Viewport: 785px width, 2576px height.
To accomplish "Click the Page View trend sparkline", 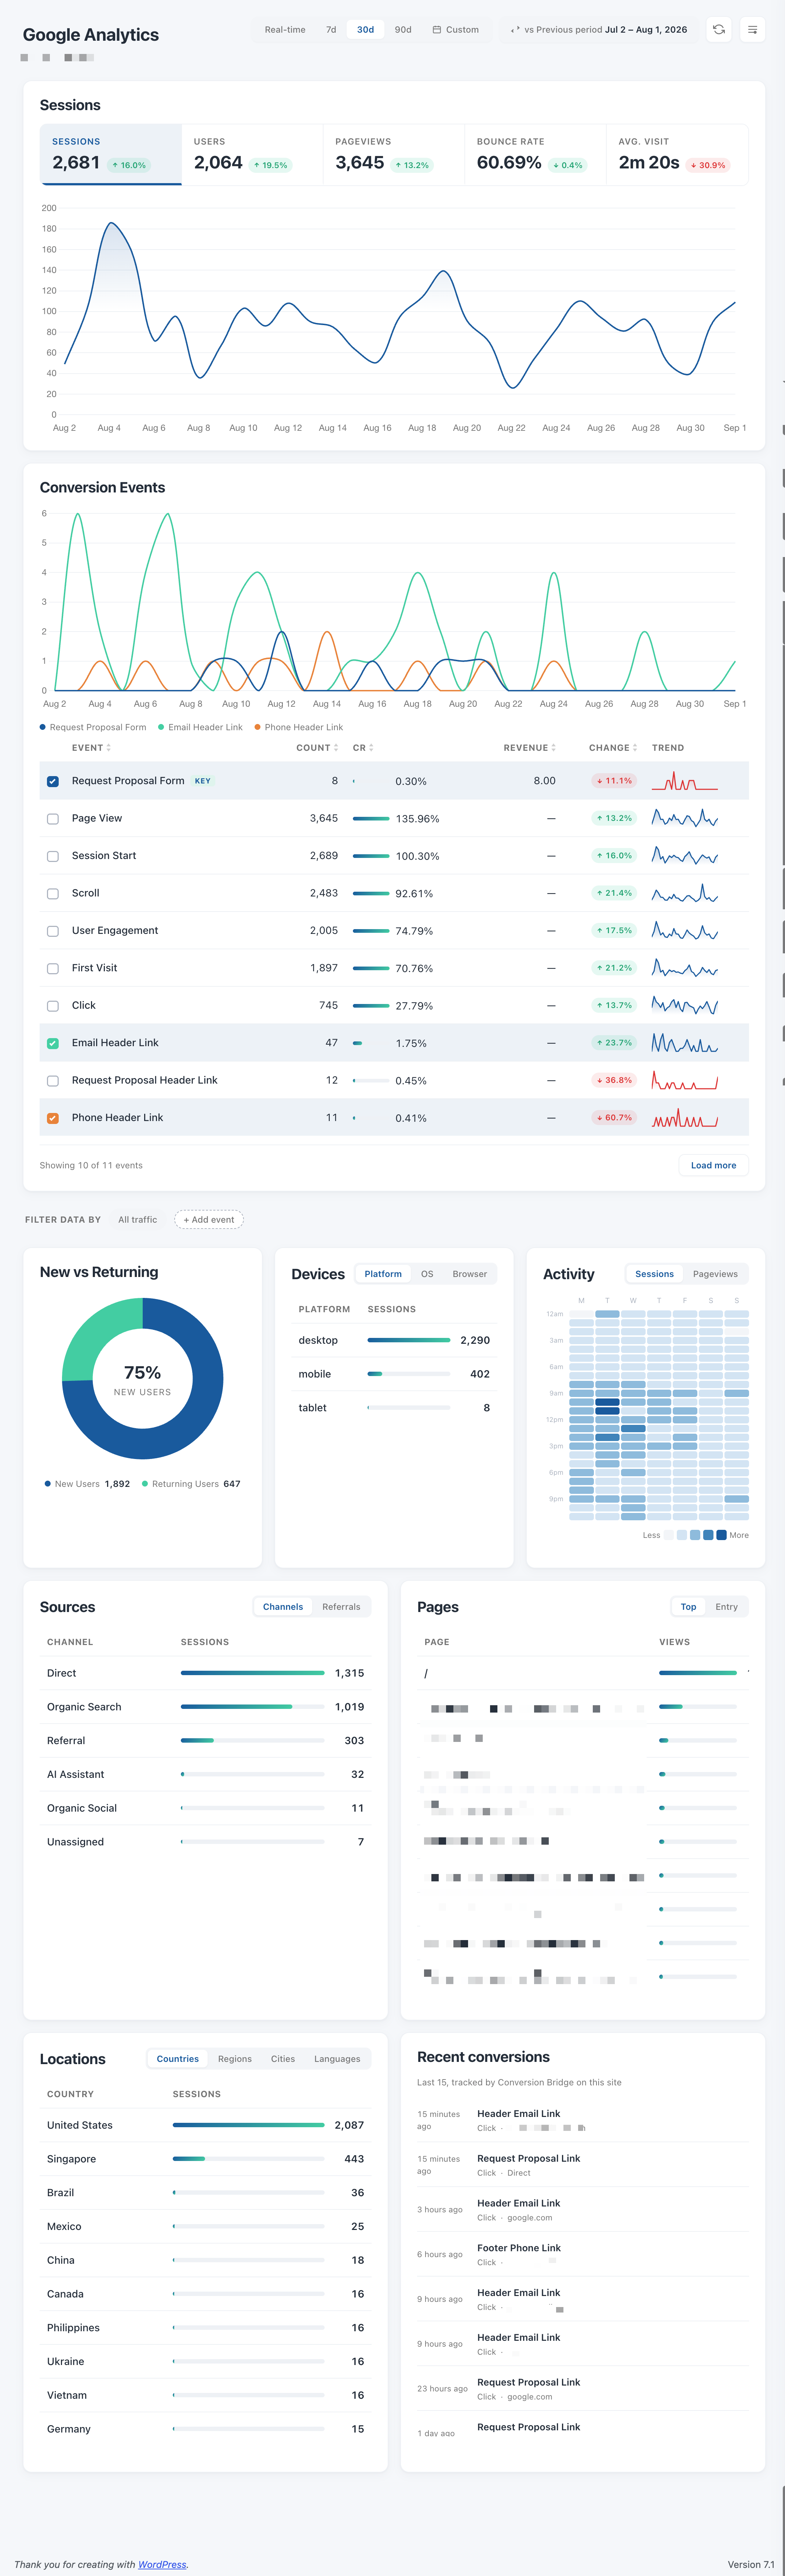I will coord(685,818).
